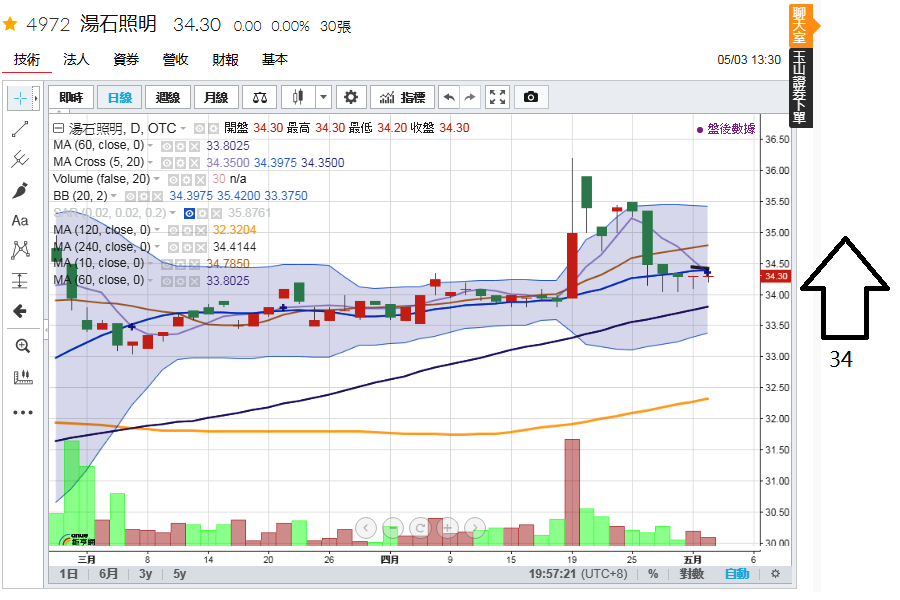Open chart style dropdown arrow
This screenshot has width=900, height=600.
pos(324,97)
